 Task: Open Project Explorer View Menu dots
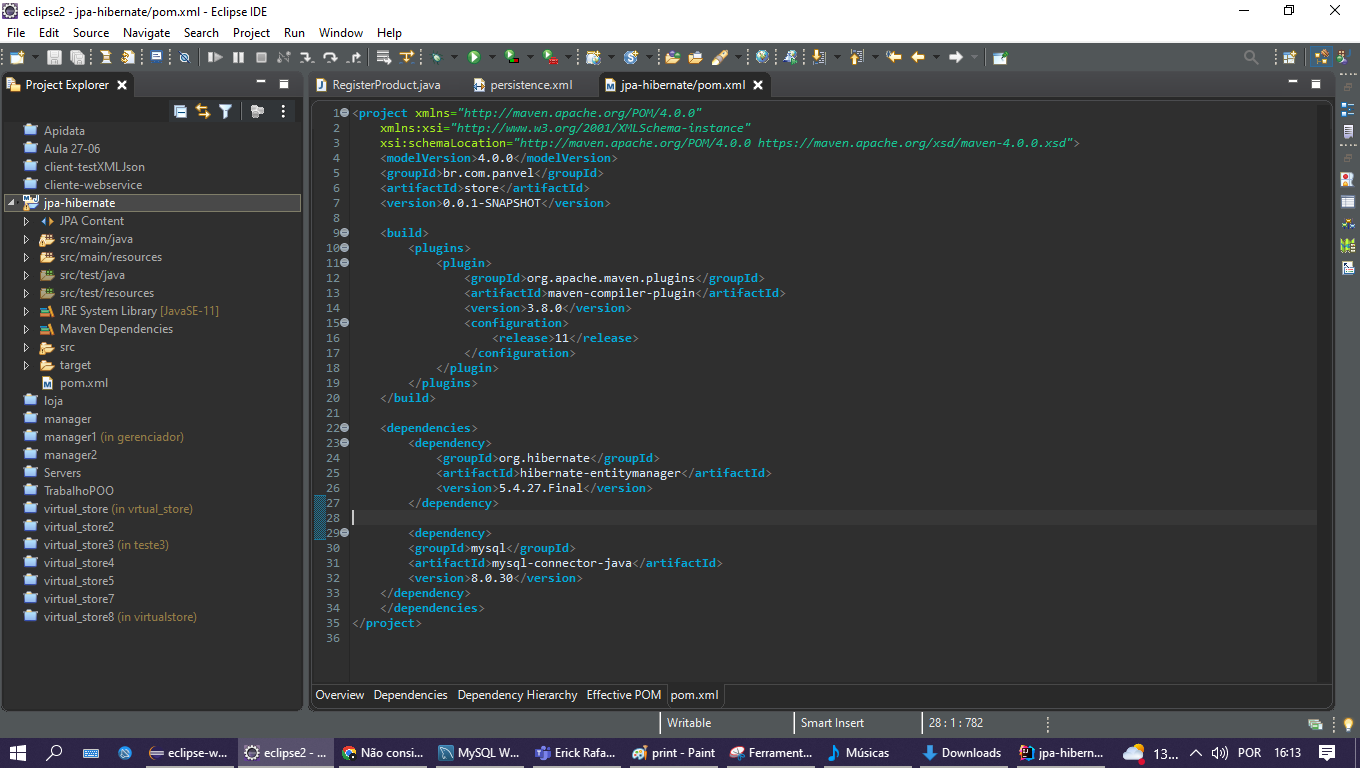283,111
